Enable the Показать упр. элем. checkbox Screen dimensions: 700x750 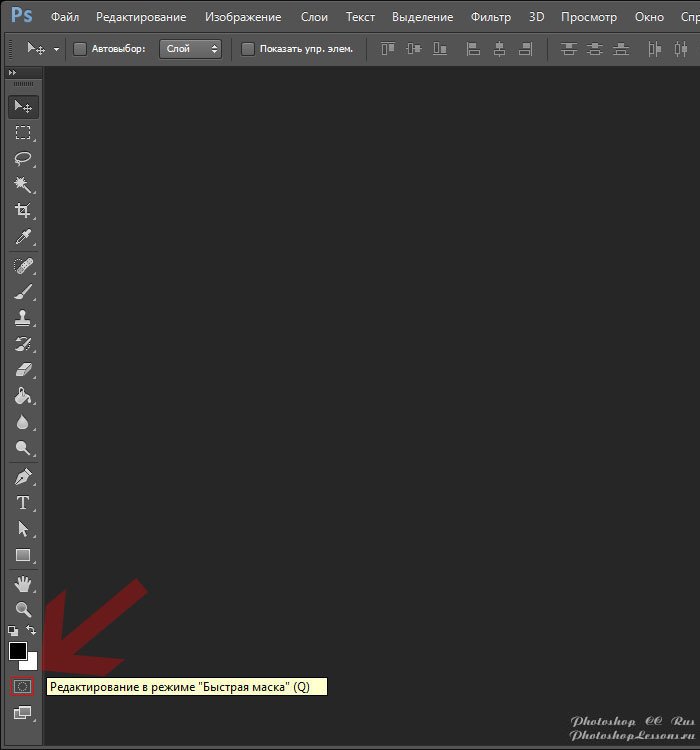(248, 49)
